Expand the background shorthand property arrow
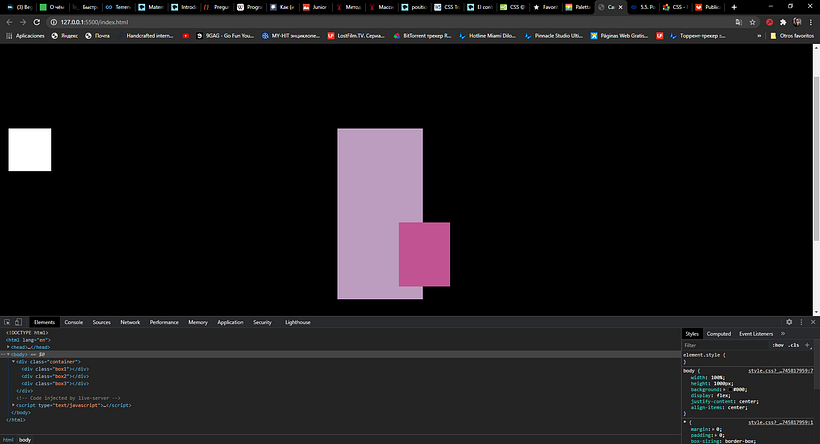 [x=724, y=390]
